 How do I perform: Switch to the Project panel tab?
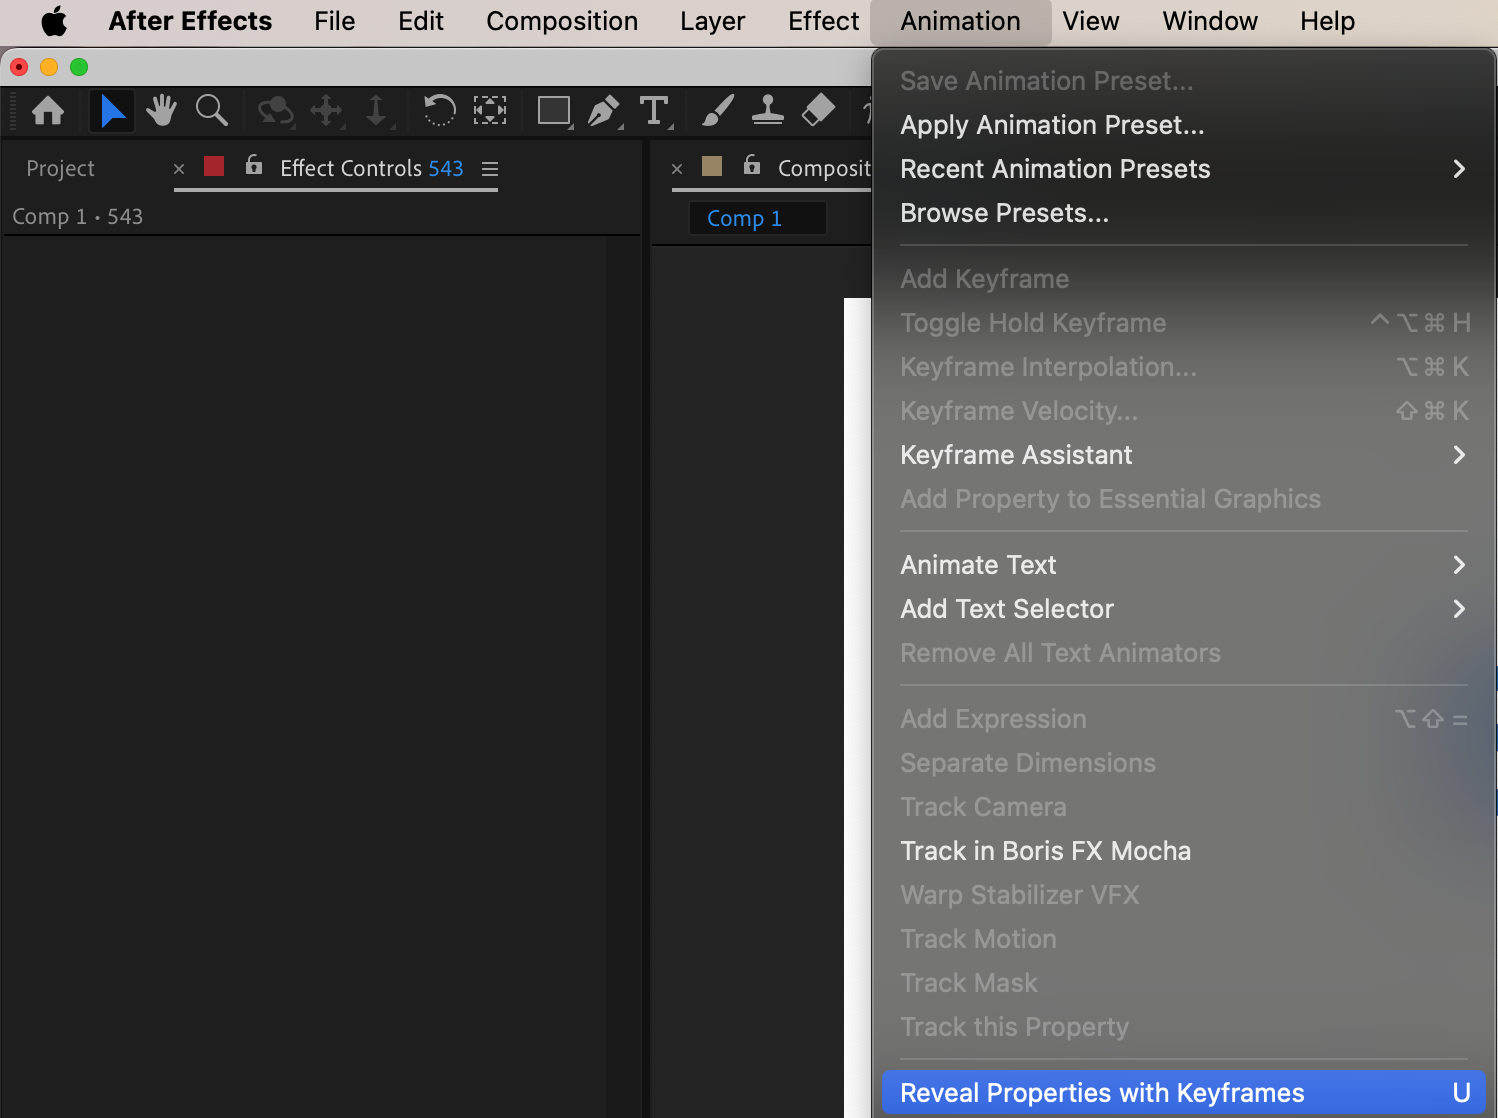coord(60,169)
